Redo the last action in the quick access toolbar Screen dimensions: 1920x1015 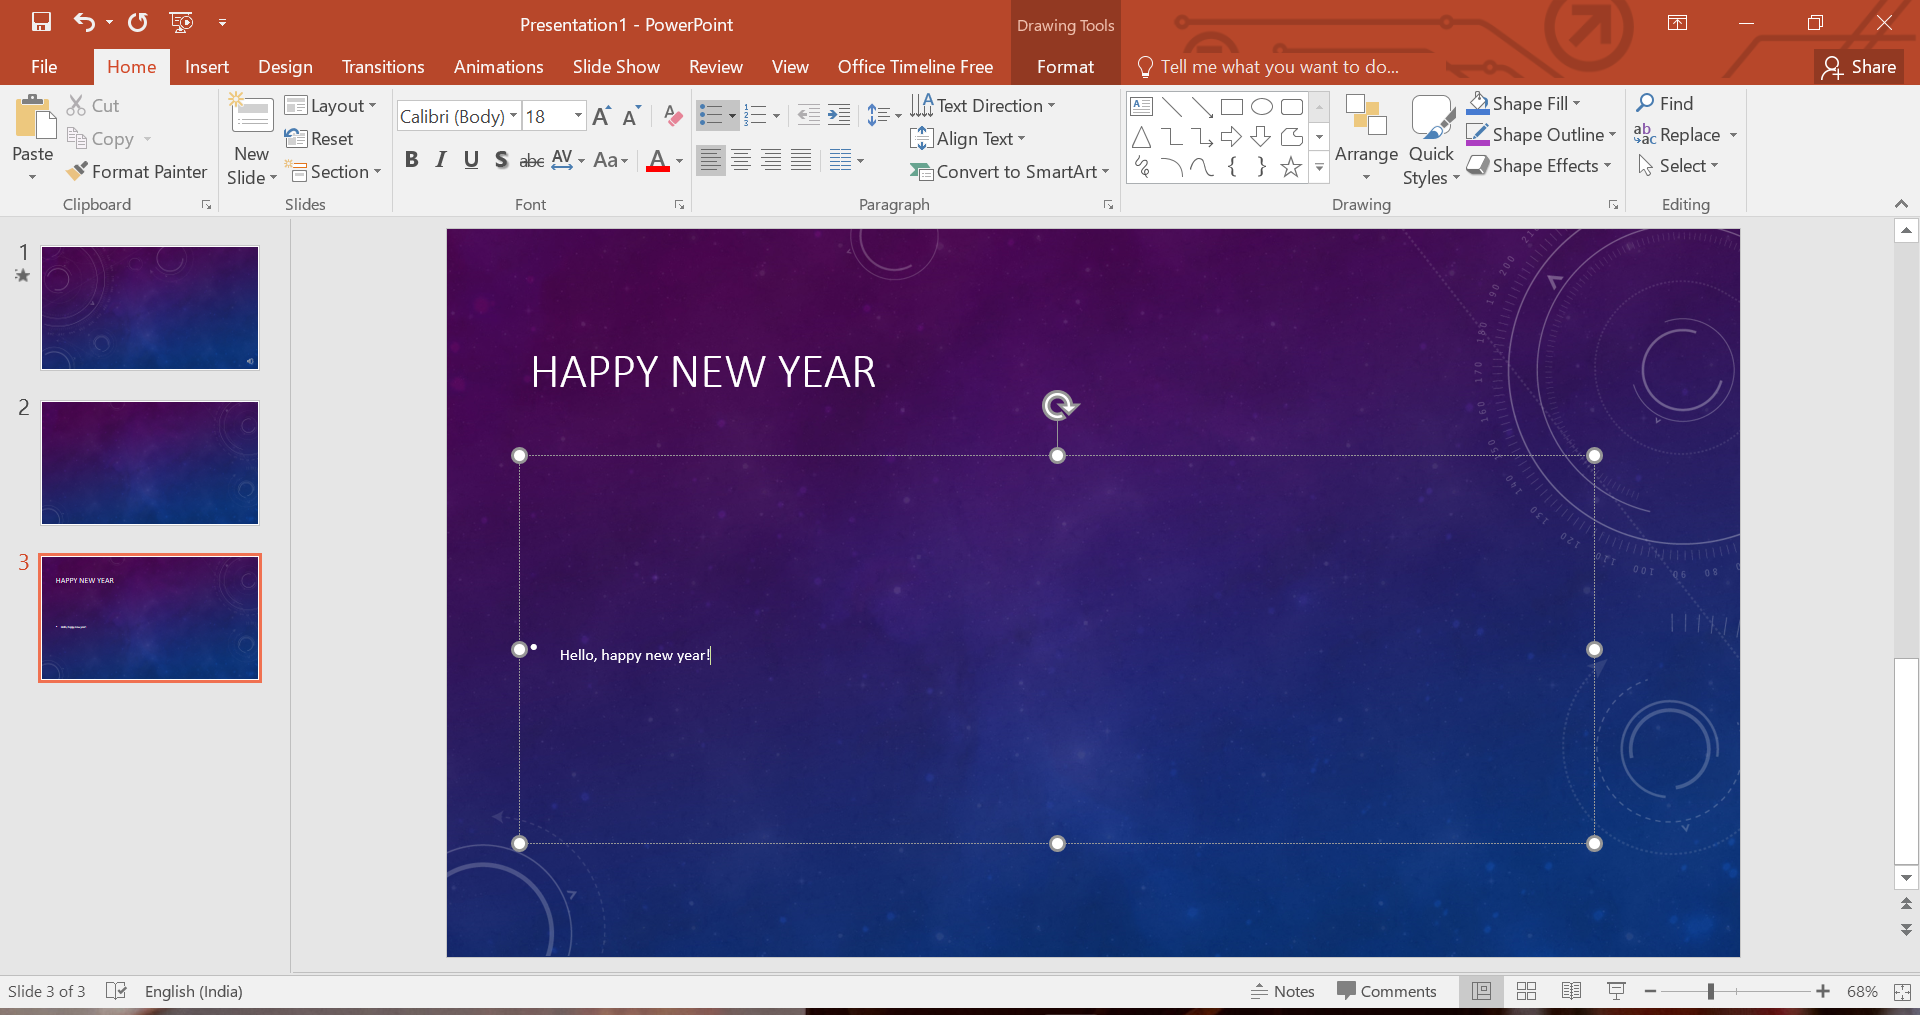coord(138,22)
